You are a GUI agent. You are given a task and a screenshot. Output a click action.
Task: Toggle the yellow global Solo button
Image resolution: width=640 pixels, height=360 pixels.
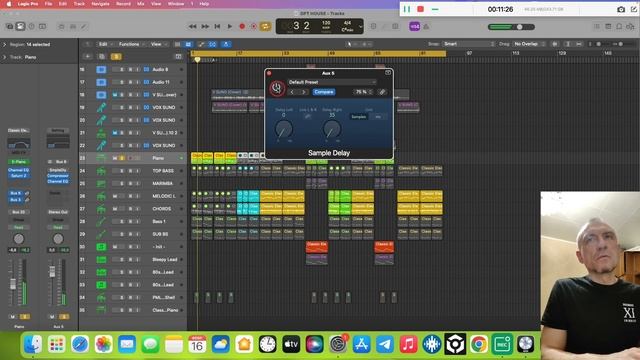pos(116,56)
